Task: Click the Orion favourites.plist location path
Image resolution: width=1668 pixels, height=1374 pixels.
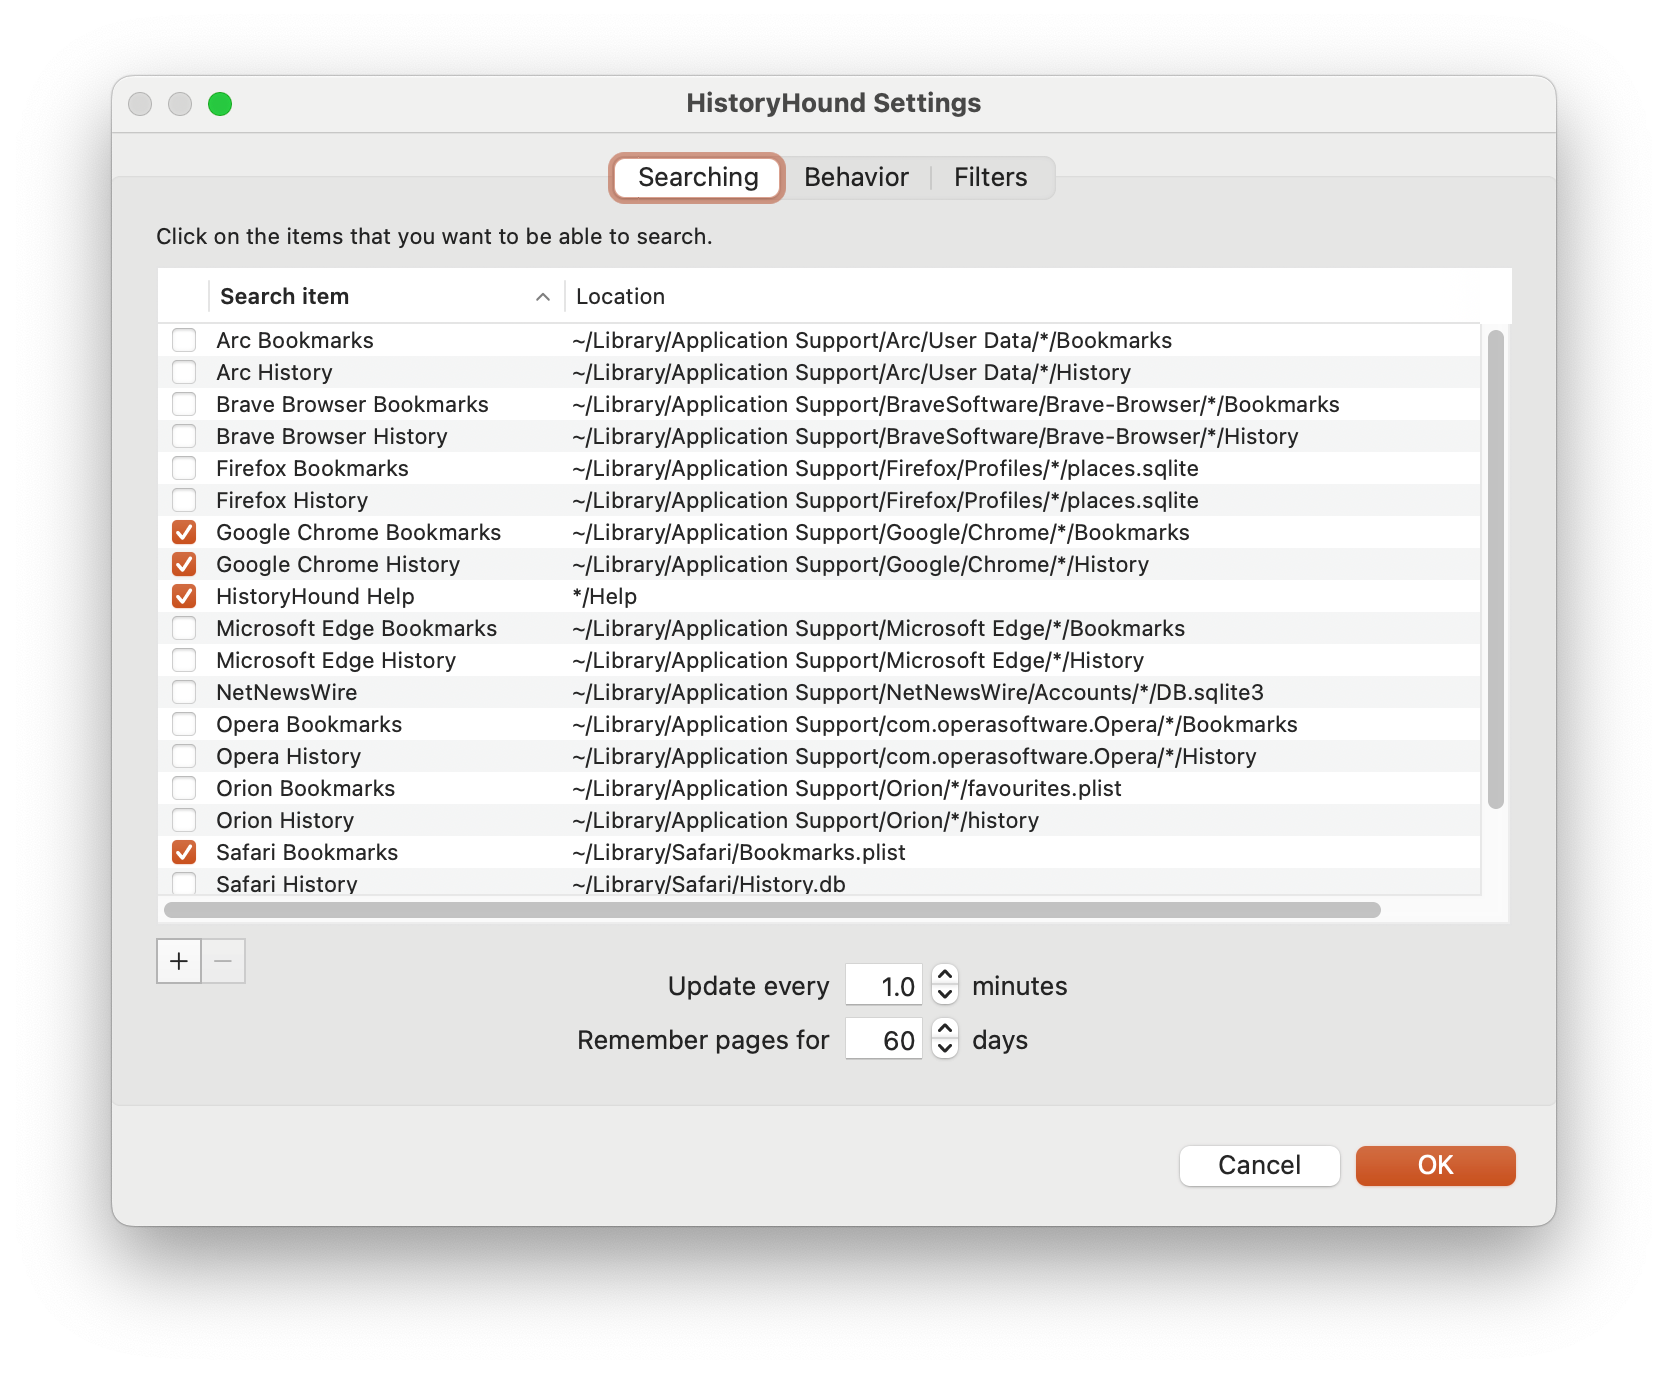Action: (x=847, y=788)
